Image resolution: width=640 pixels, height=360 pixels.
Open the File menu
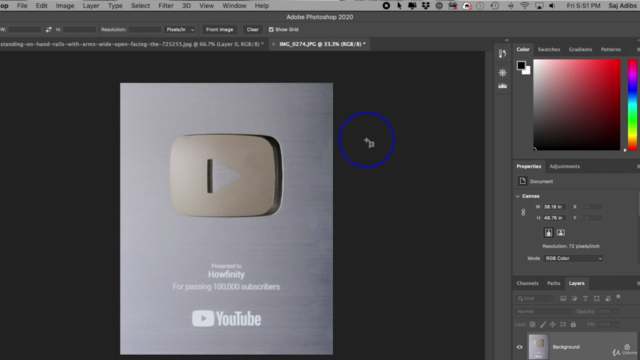[x=22, y=6]
